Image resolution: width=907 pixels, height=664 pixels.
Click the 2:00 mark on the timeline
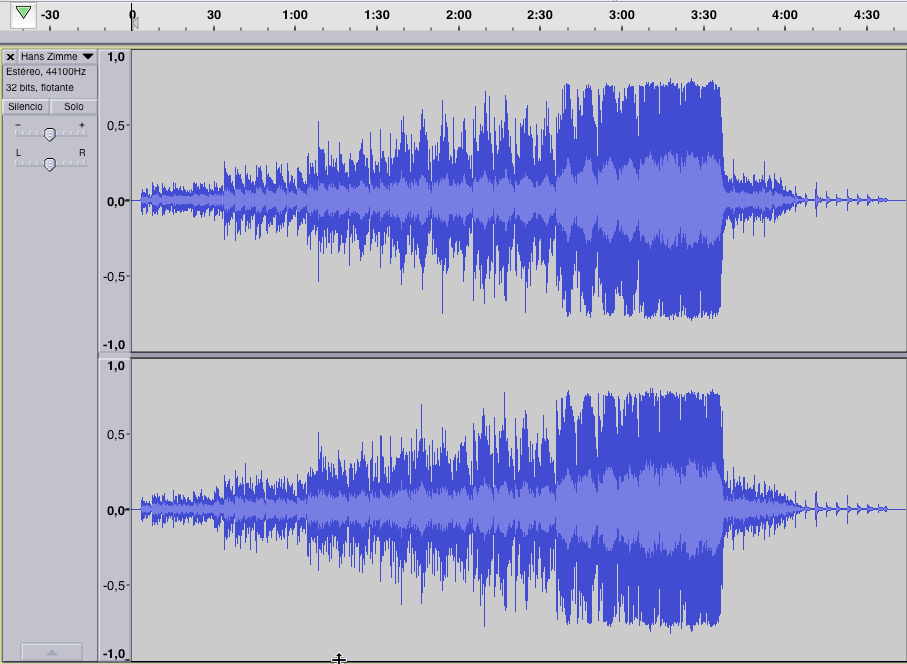pyautogui.click(x=458, y=15)
